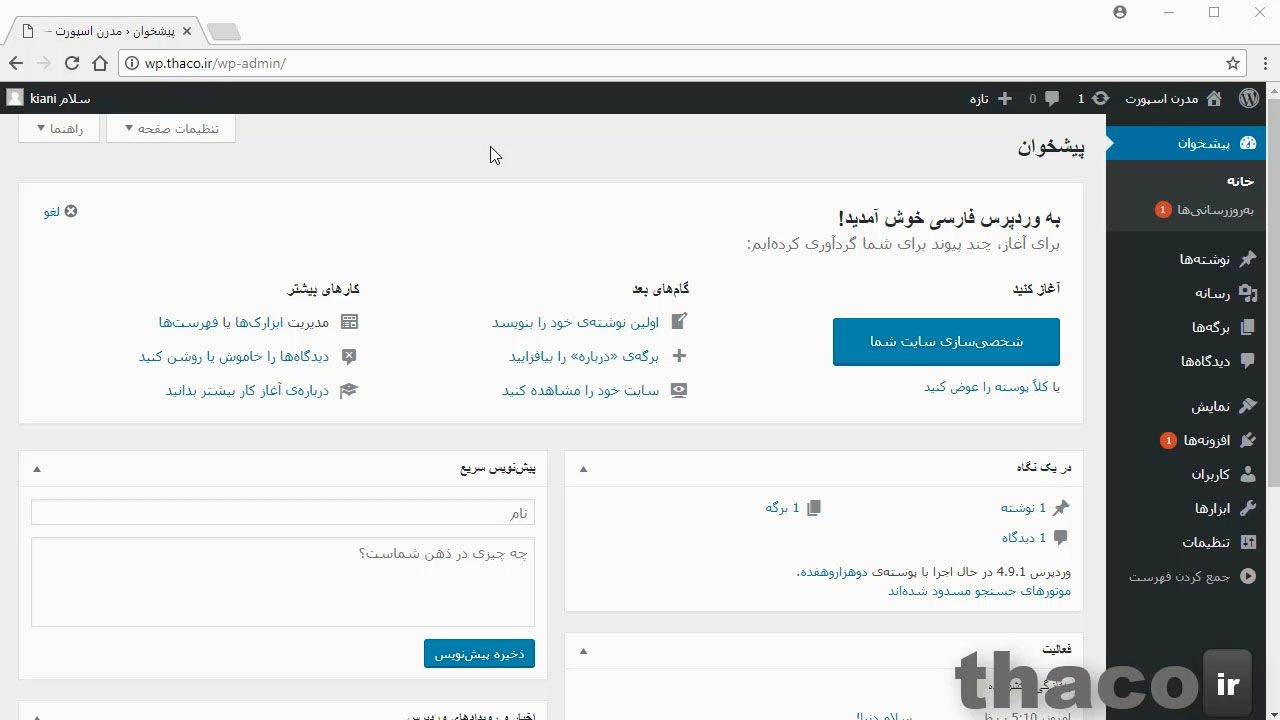Viewport: 1280px width, 720px height.
Task: Open the comments bubble icon in the admin bar
Action: pos(1051,98)
